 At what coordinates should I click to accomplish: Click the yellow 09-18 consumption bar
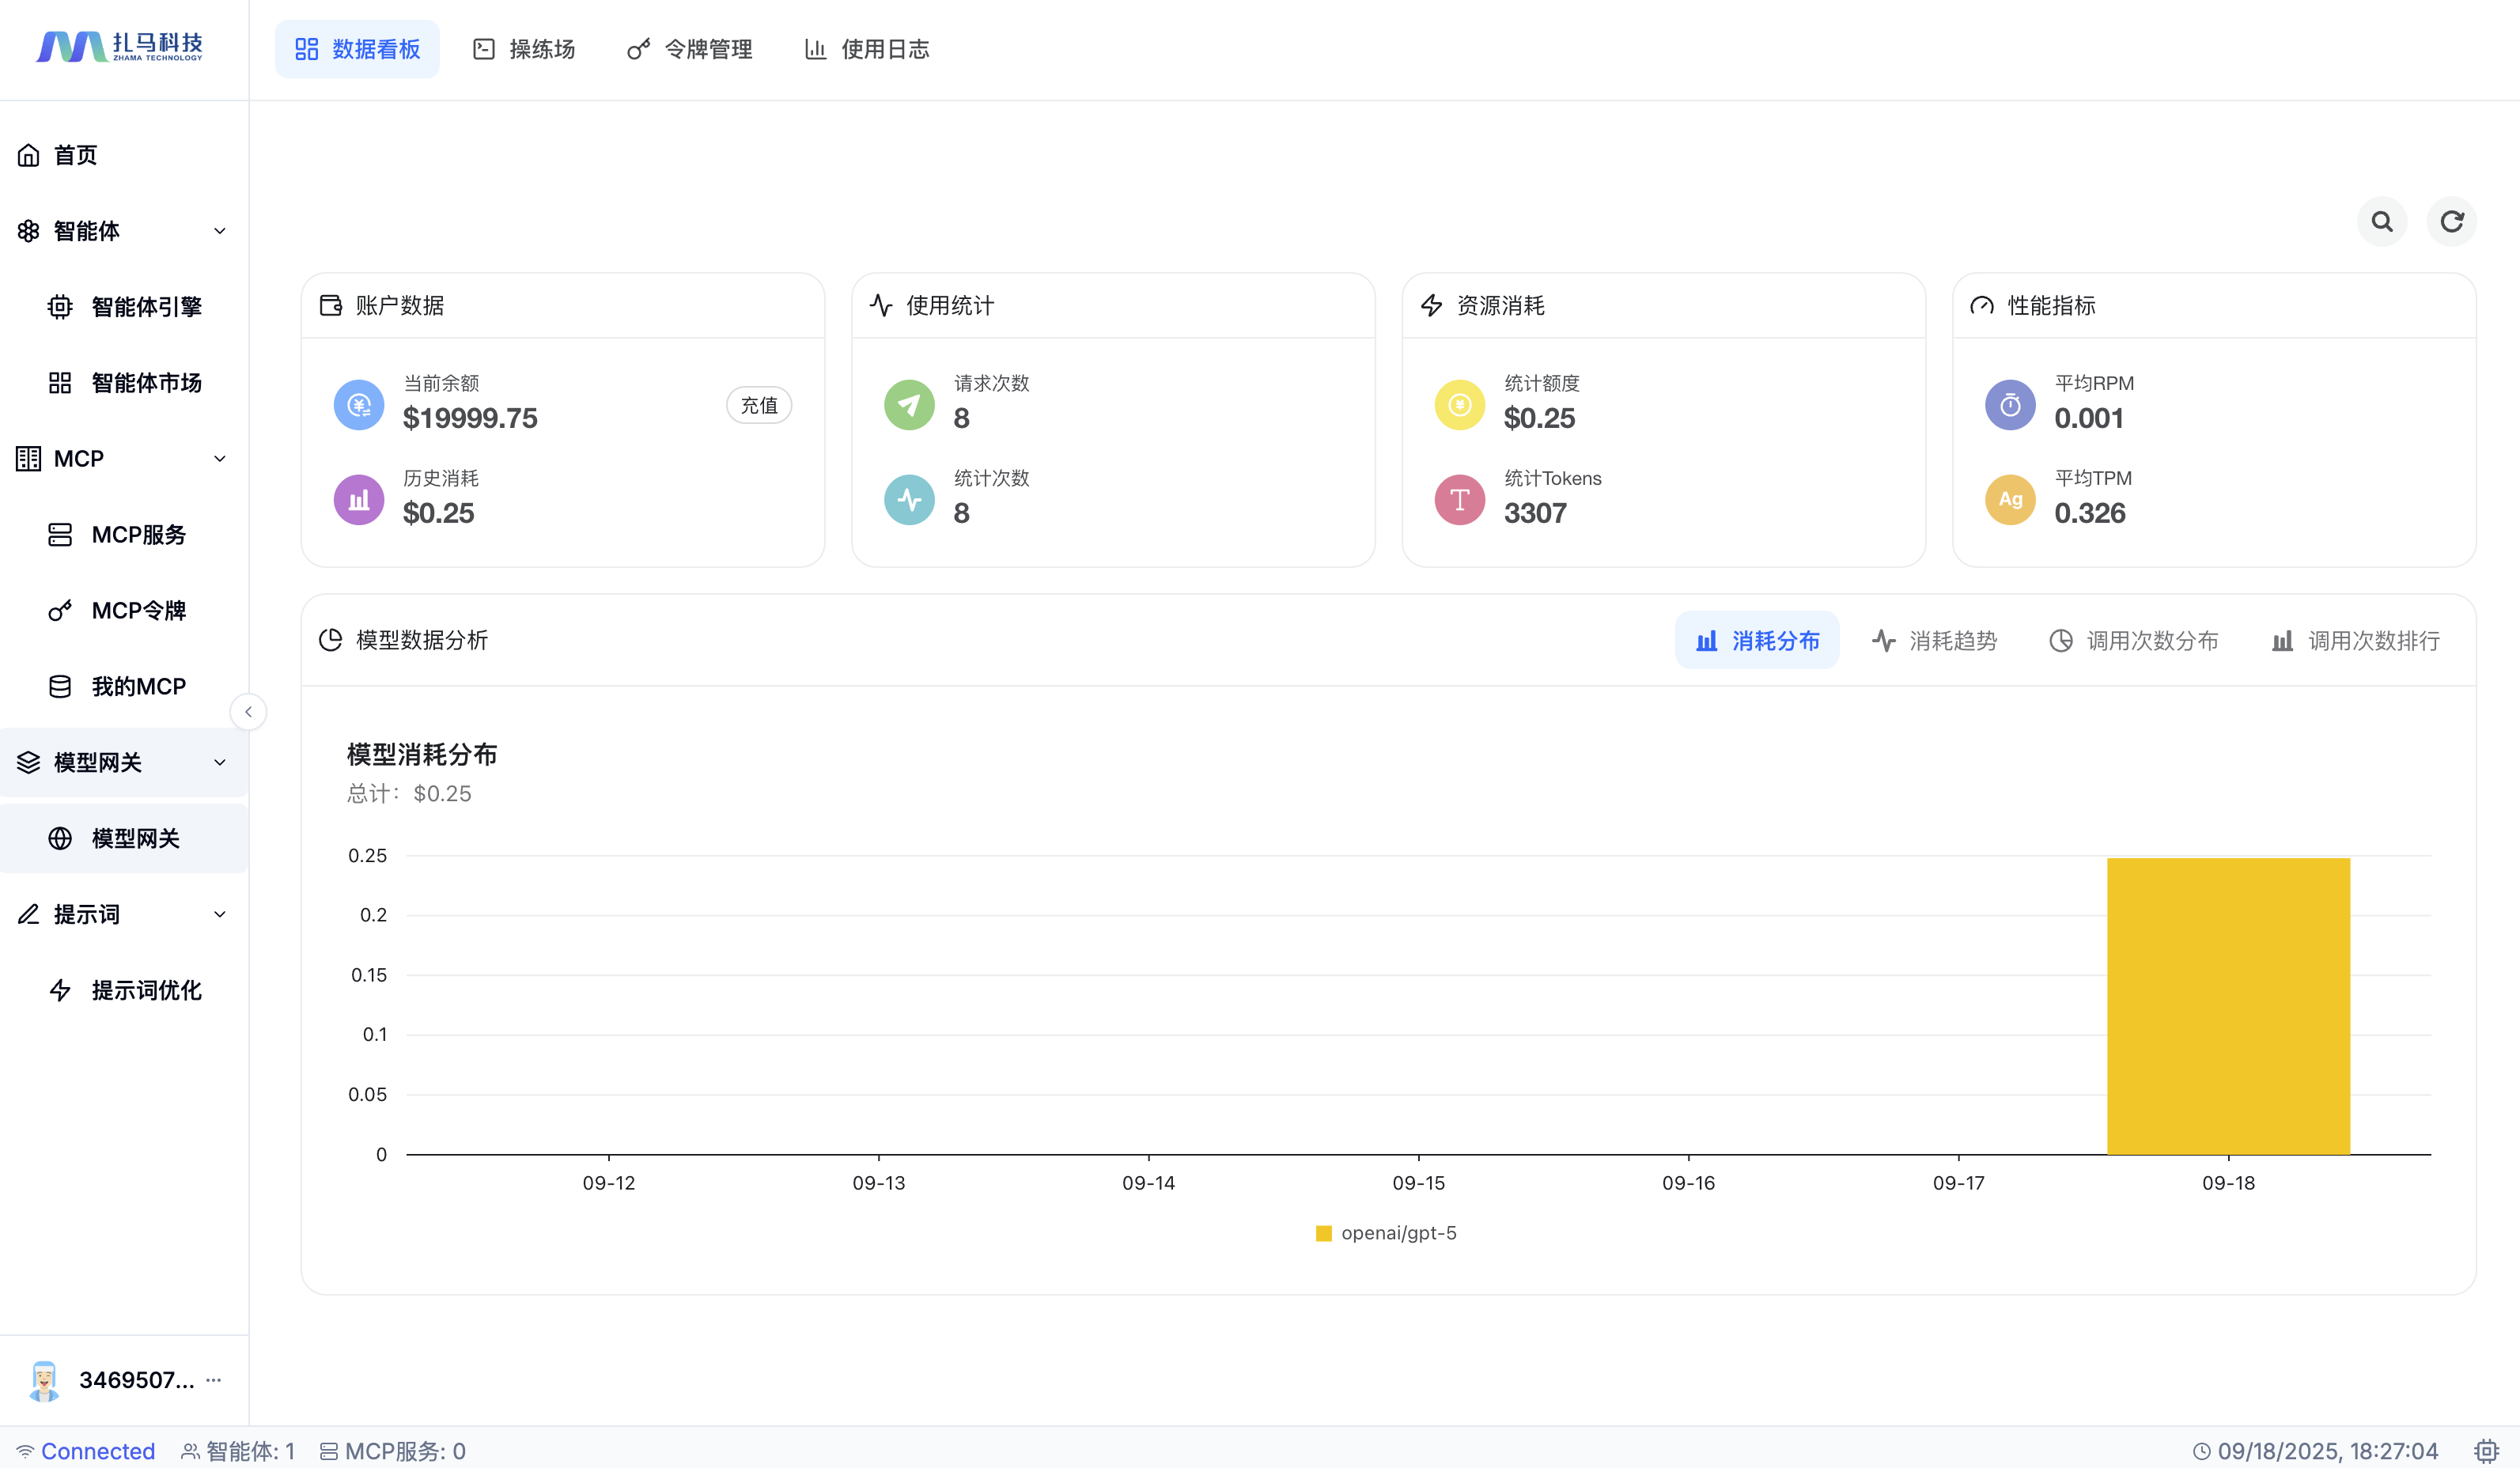coord(2228,1005)
